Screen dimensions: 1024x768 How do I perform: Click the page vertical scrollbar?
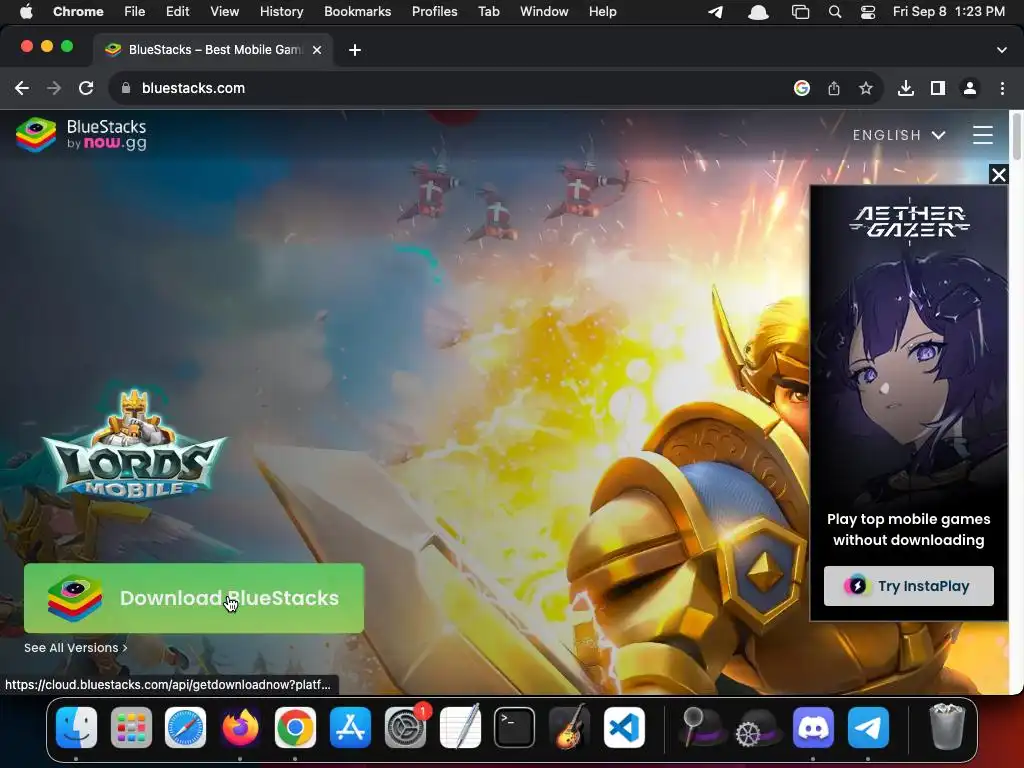[x=1016, y=136]
